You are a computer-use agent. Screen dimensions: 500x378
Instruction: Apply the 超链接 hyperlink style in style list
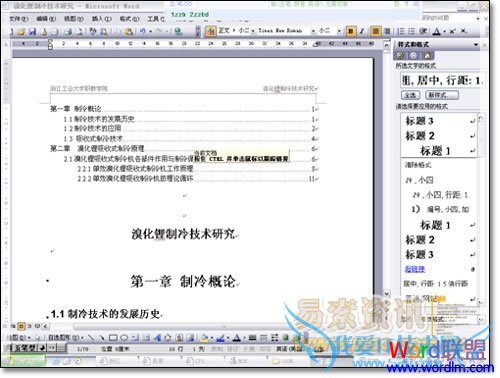point(415,269)
